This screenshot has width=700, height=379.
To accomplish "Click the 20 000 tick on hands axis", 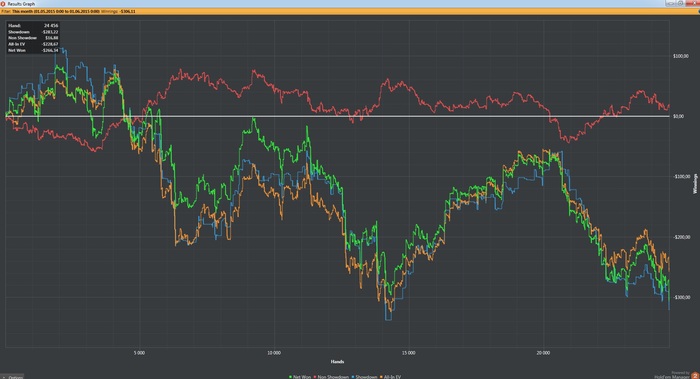I will pos(543,353).
